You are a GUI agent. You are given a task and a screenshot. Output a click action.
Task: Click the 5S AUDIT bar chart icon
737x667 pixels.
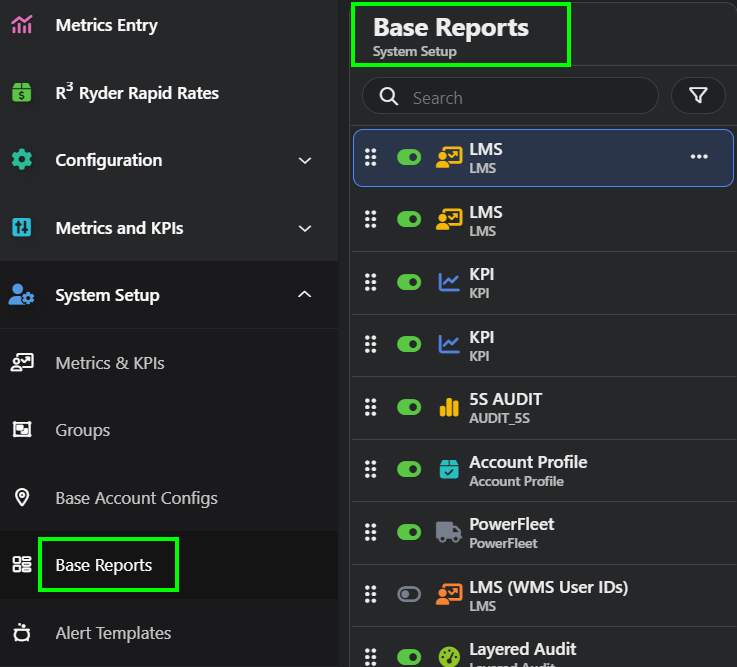coord(449,407)
